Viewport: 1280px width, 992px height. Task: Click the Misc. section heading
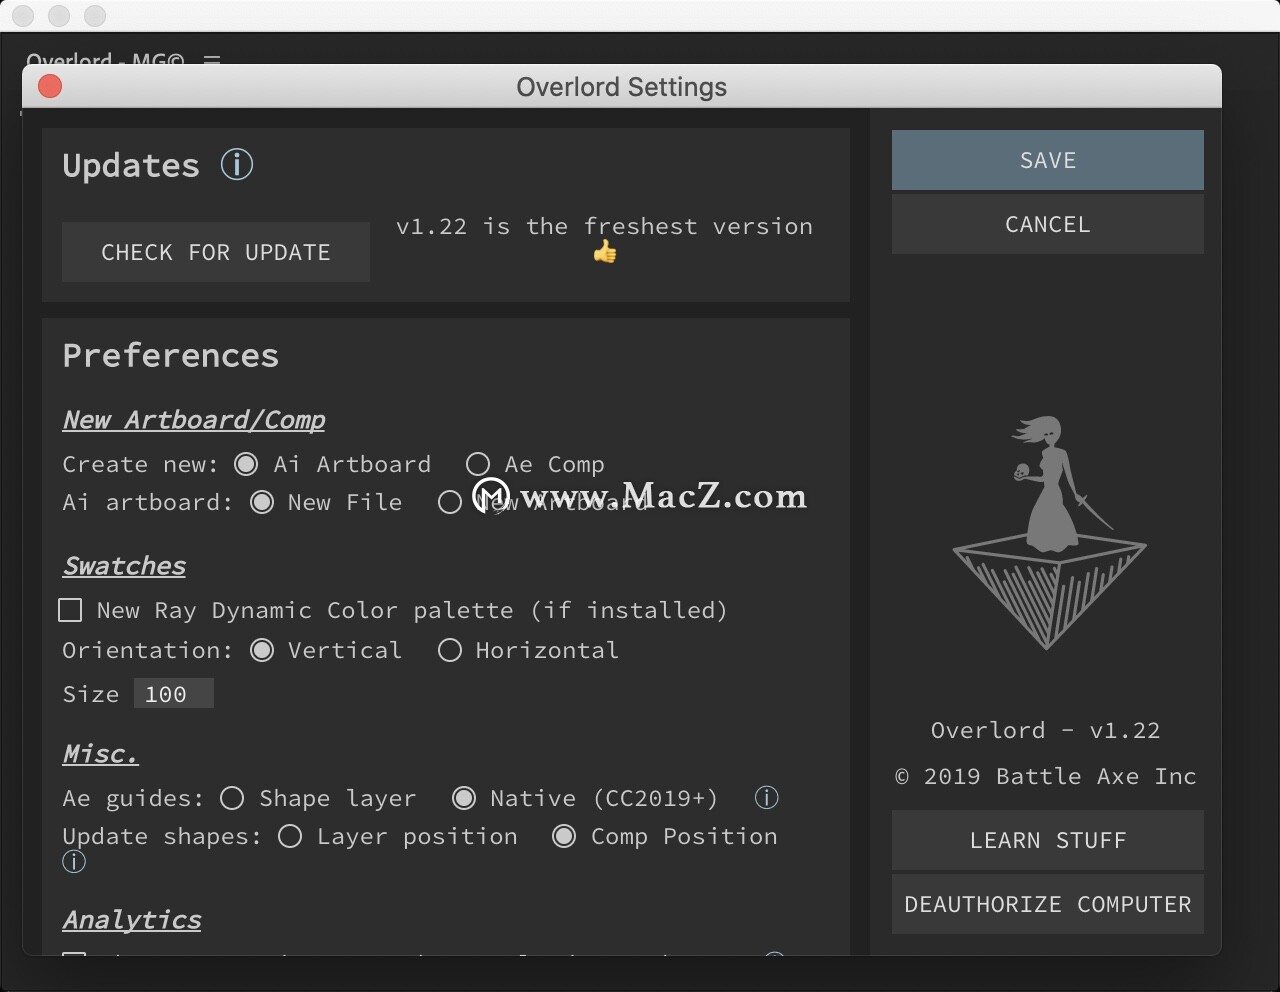[x=100, y=754]
